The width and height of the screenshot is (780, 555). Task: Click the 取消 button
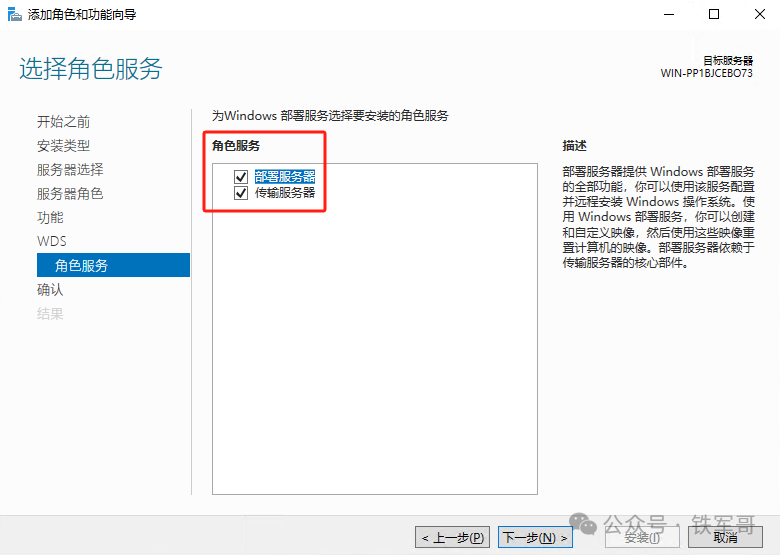click(x=725, y=537)
